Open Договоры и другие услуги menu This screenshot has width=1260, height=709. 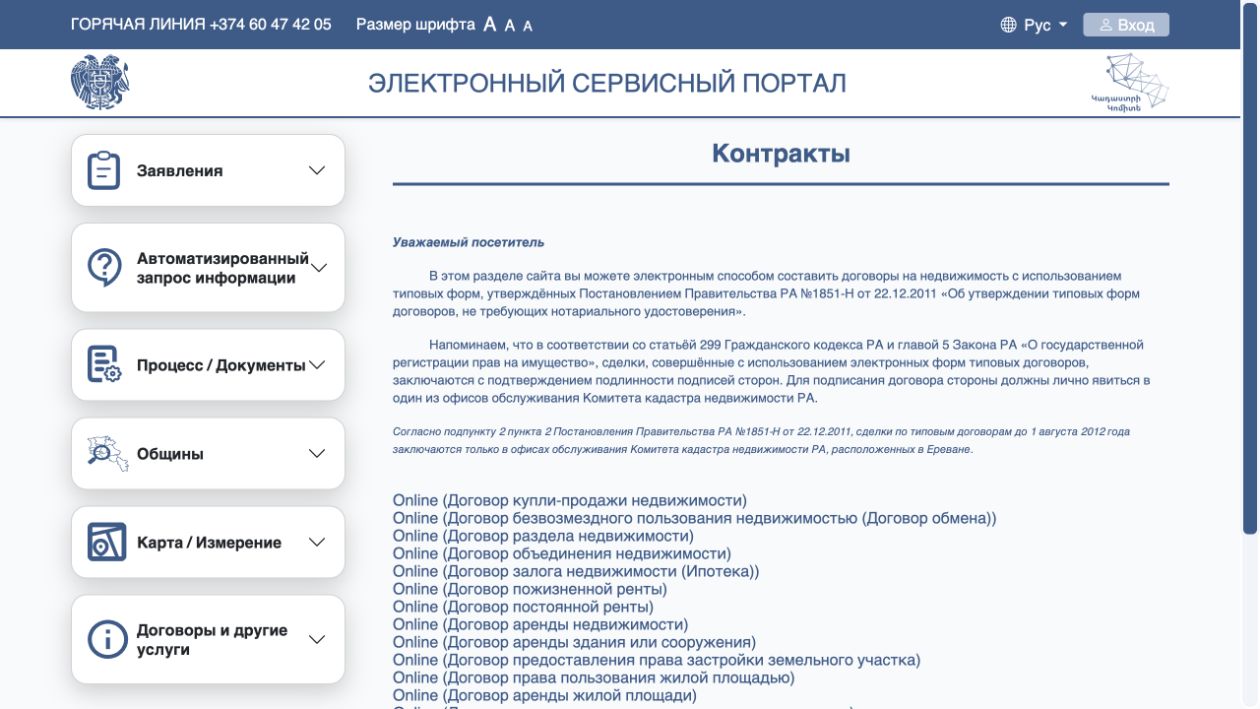pyautogui.click(x=208, y=640)
